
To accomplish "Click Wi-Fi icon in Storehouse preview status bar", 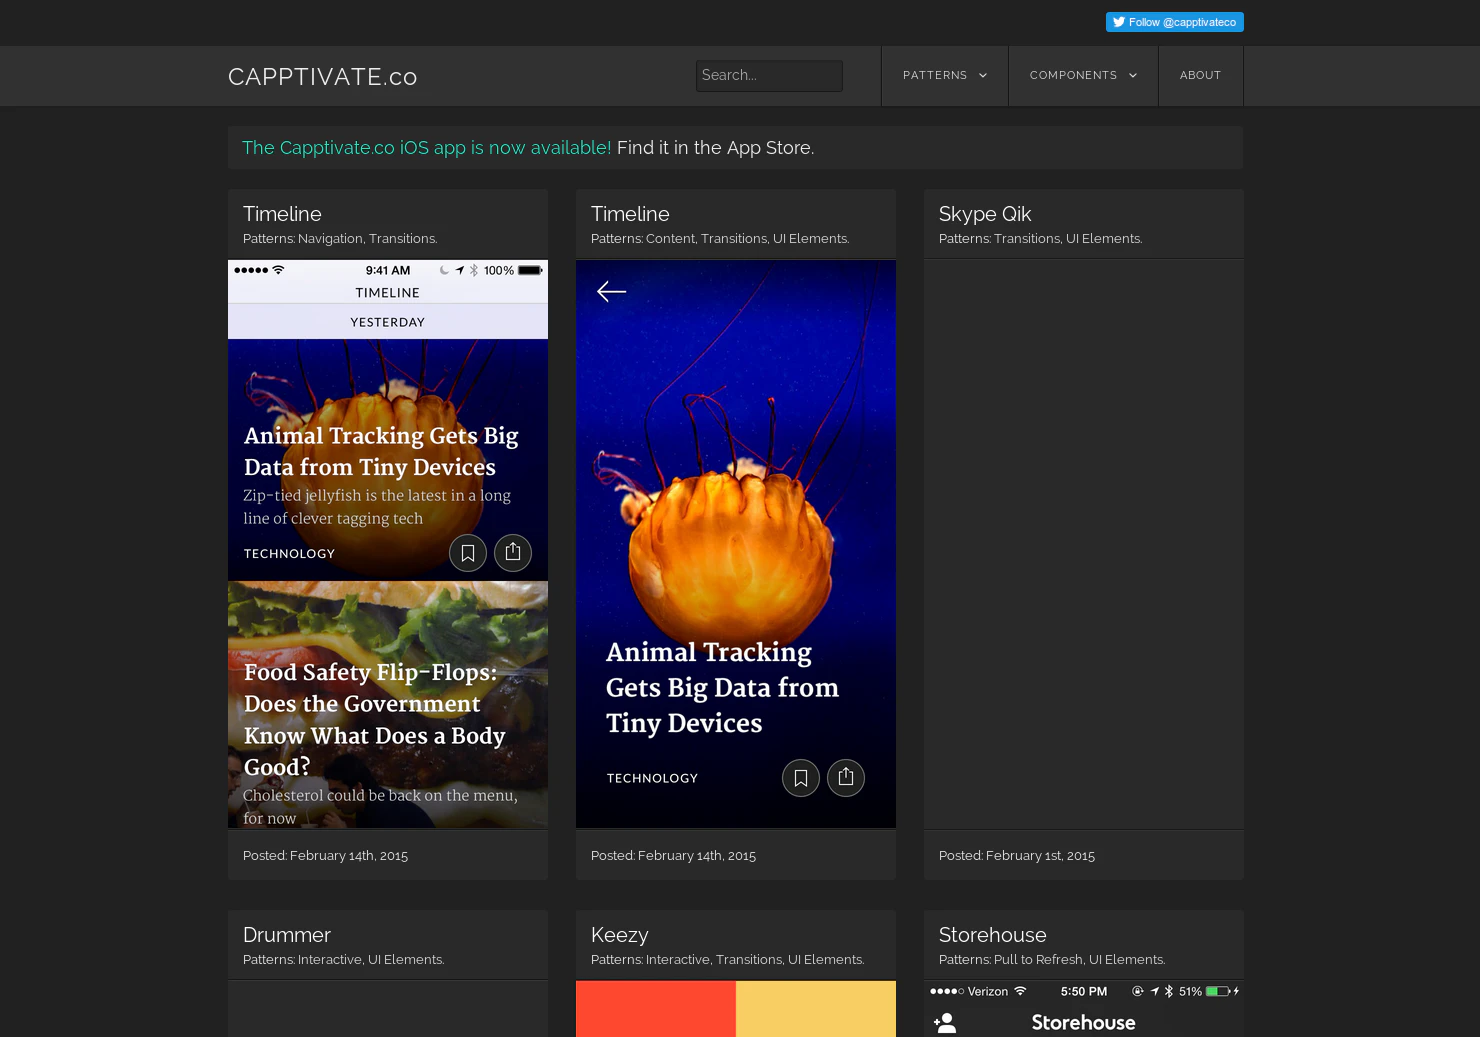I will pos(1020,991).
